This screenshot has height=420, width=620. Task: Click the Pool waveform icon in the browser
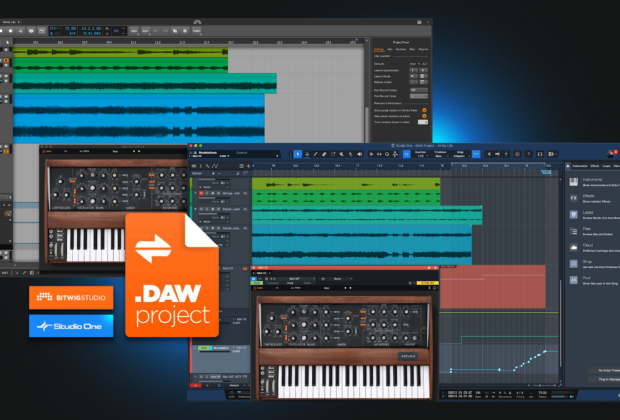click(574, 280)
